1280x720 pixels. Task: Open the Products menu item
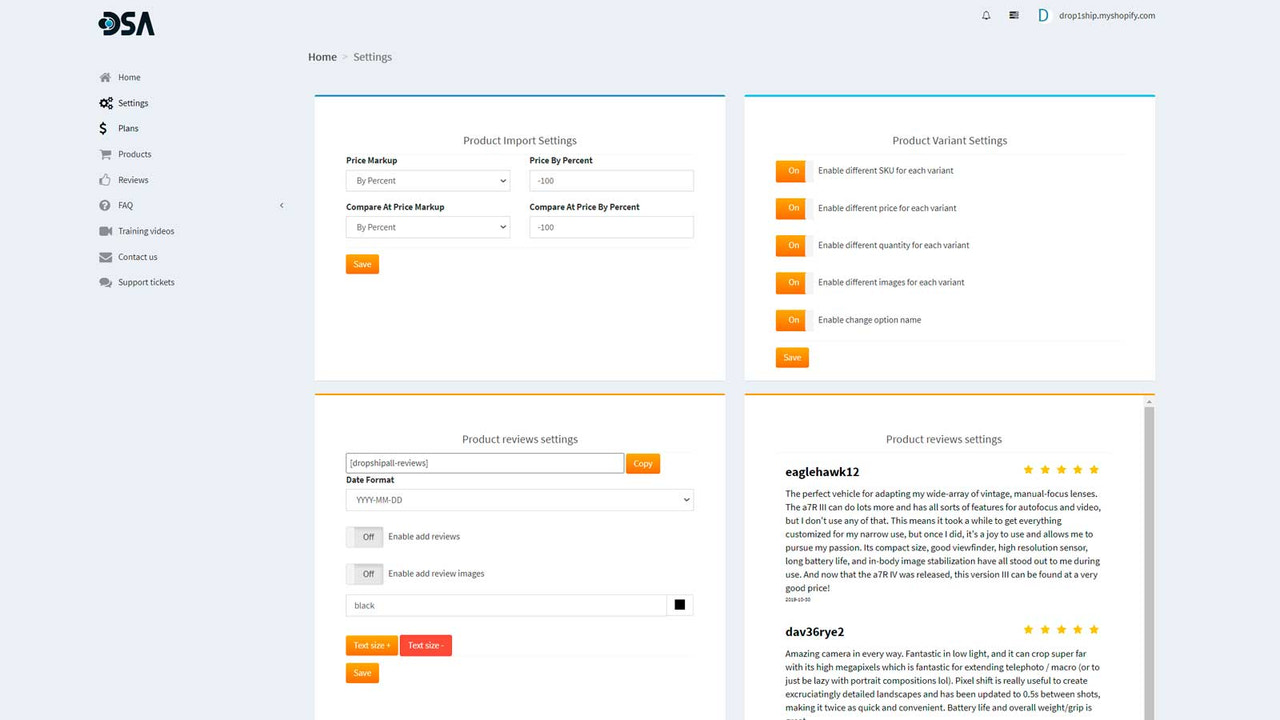(x=135, y=154)
